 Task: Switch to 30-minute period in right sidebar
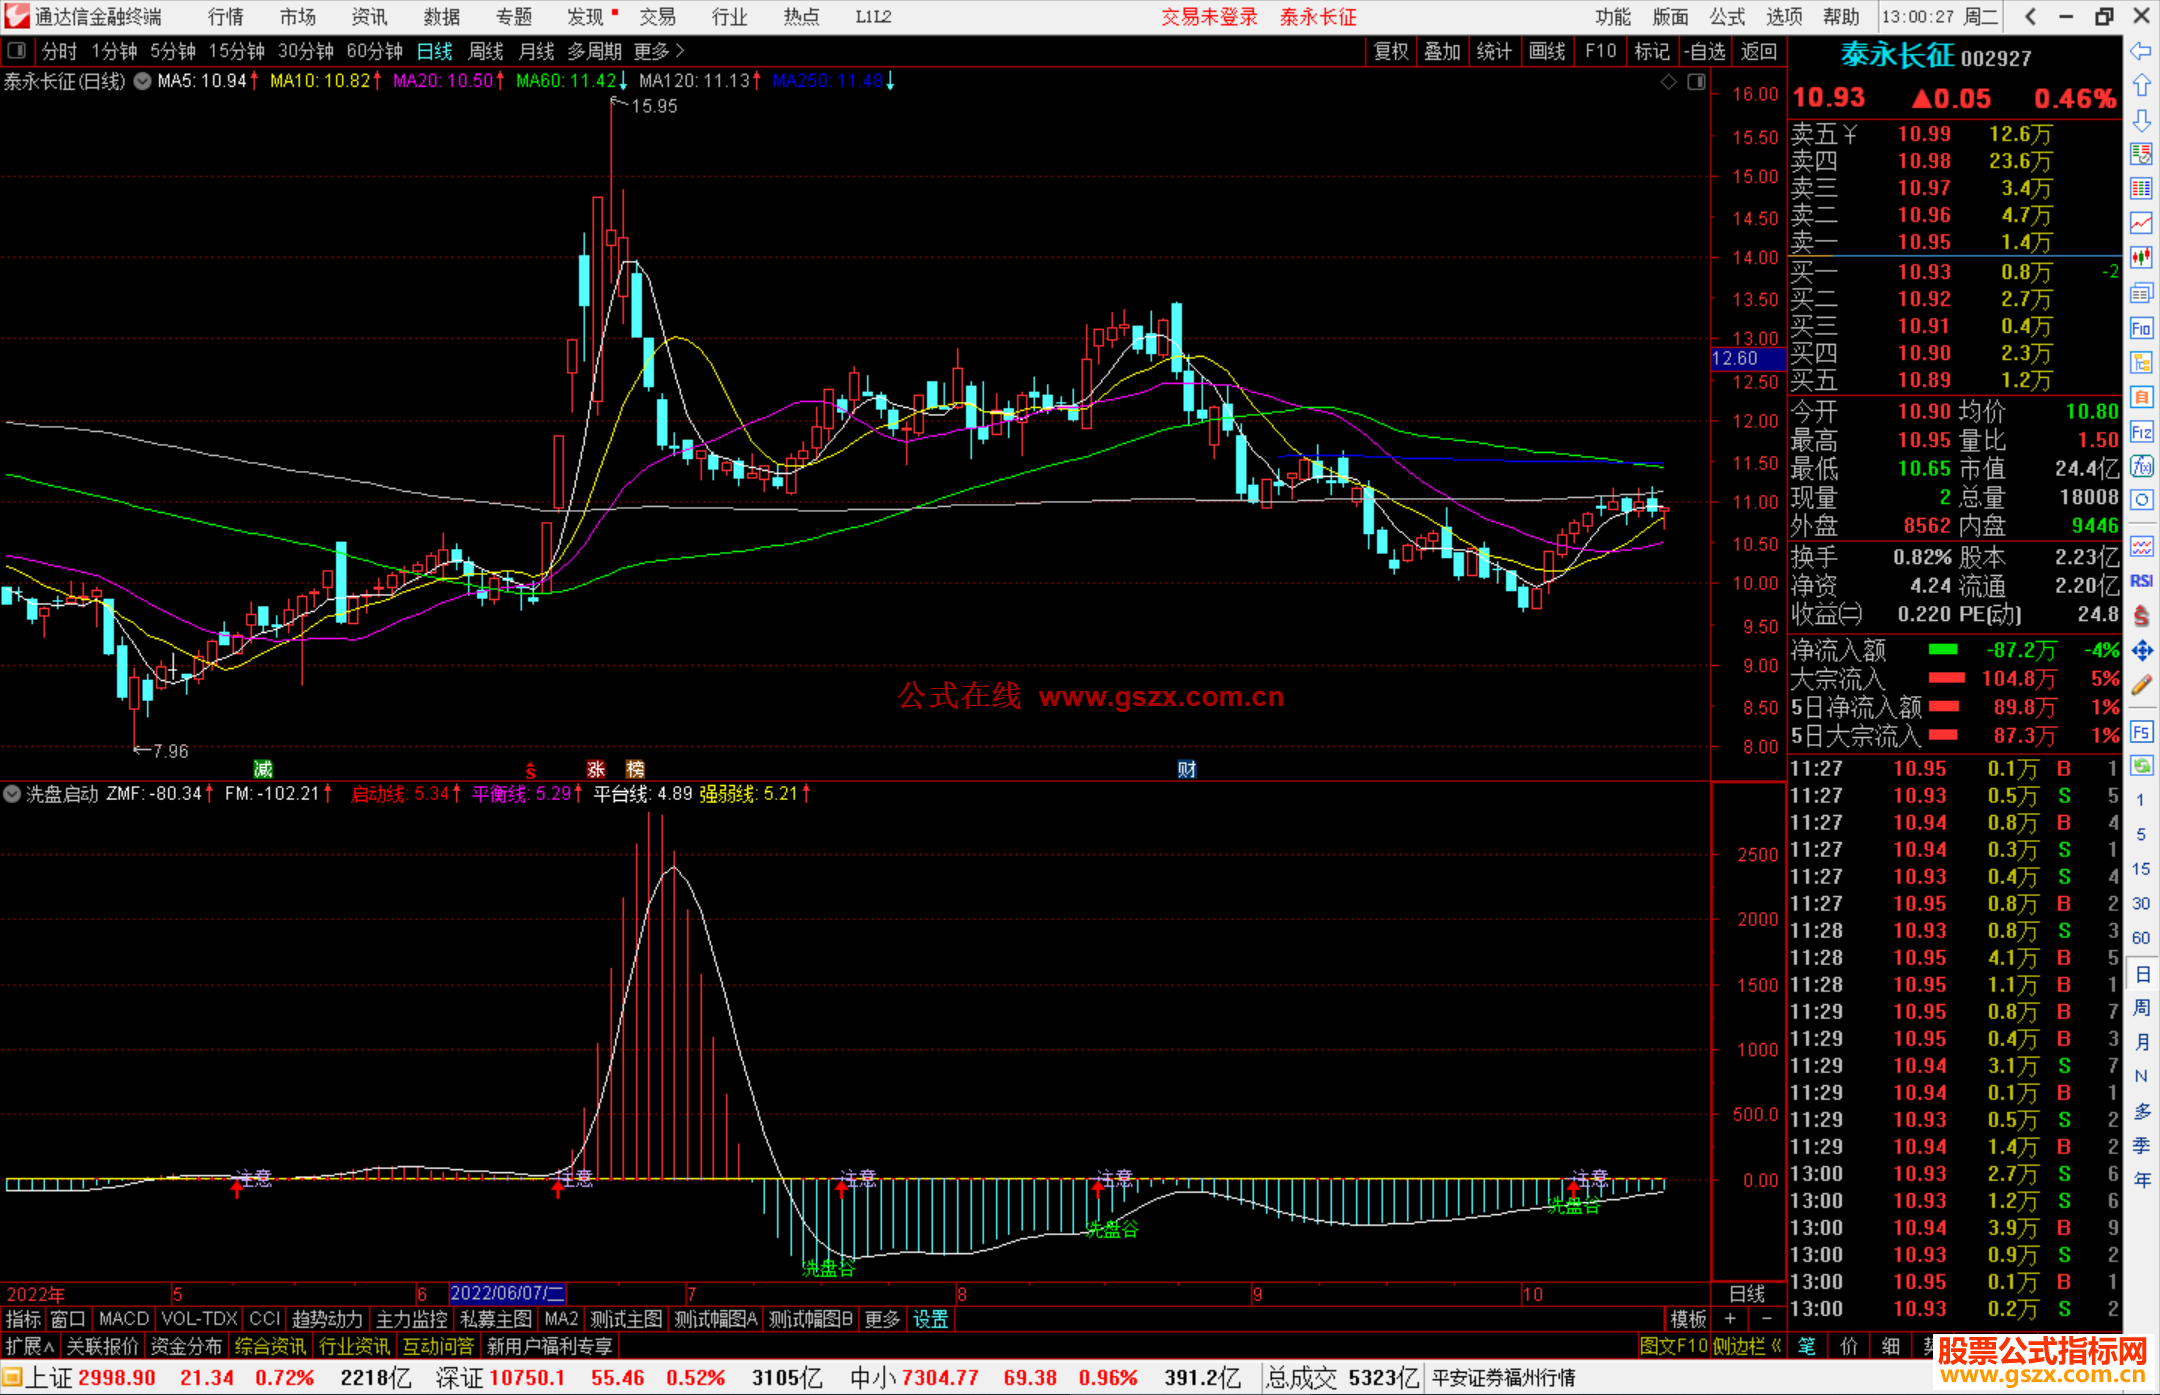point(2141,904)
